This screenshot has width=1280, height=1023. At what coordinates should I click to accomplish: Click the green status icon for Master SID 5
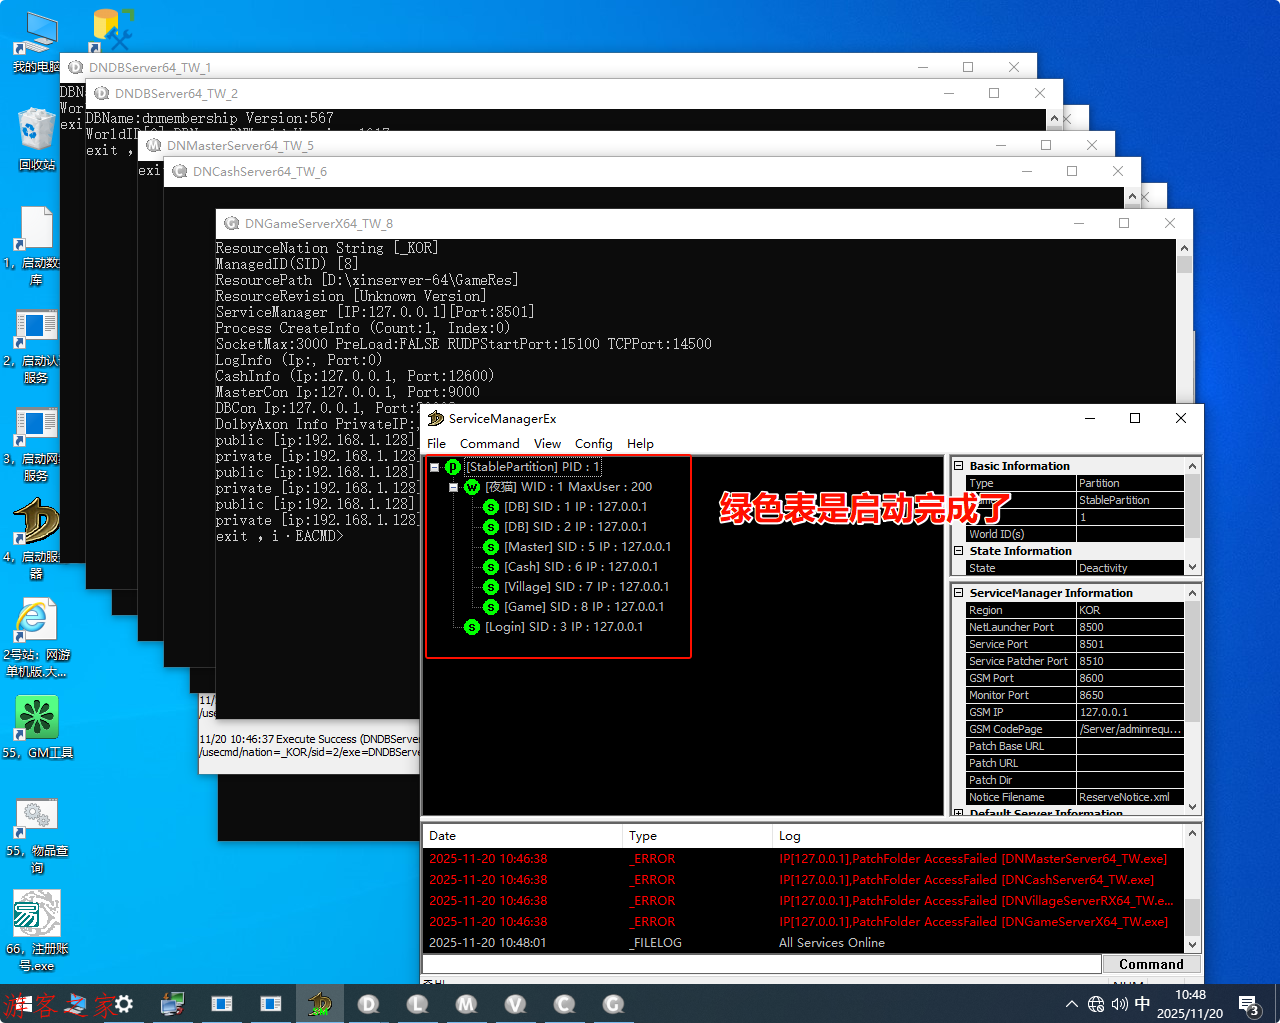click(x=491, y=547)
